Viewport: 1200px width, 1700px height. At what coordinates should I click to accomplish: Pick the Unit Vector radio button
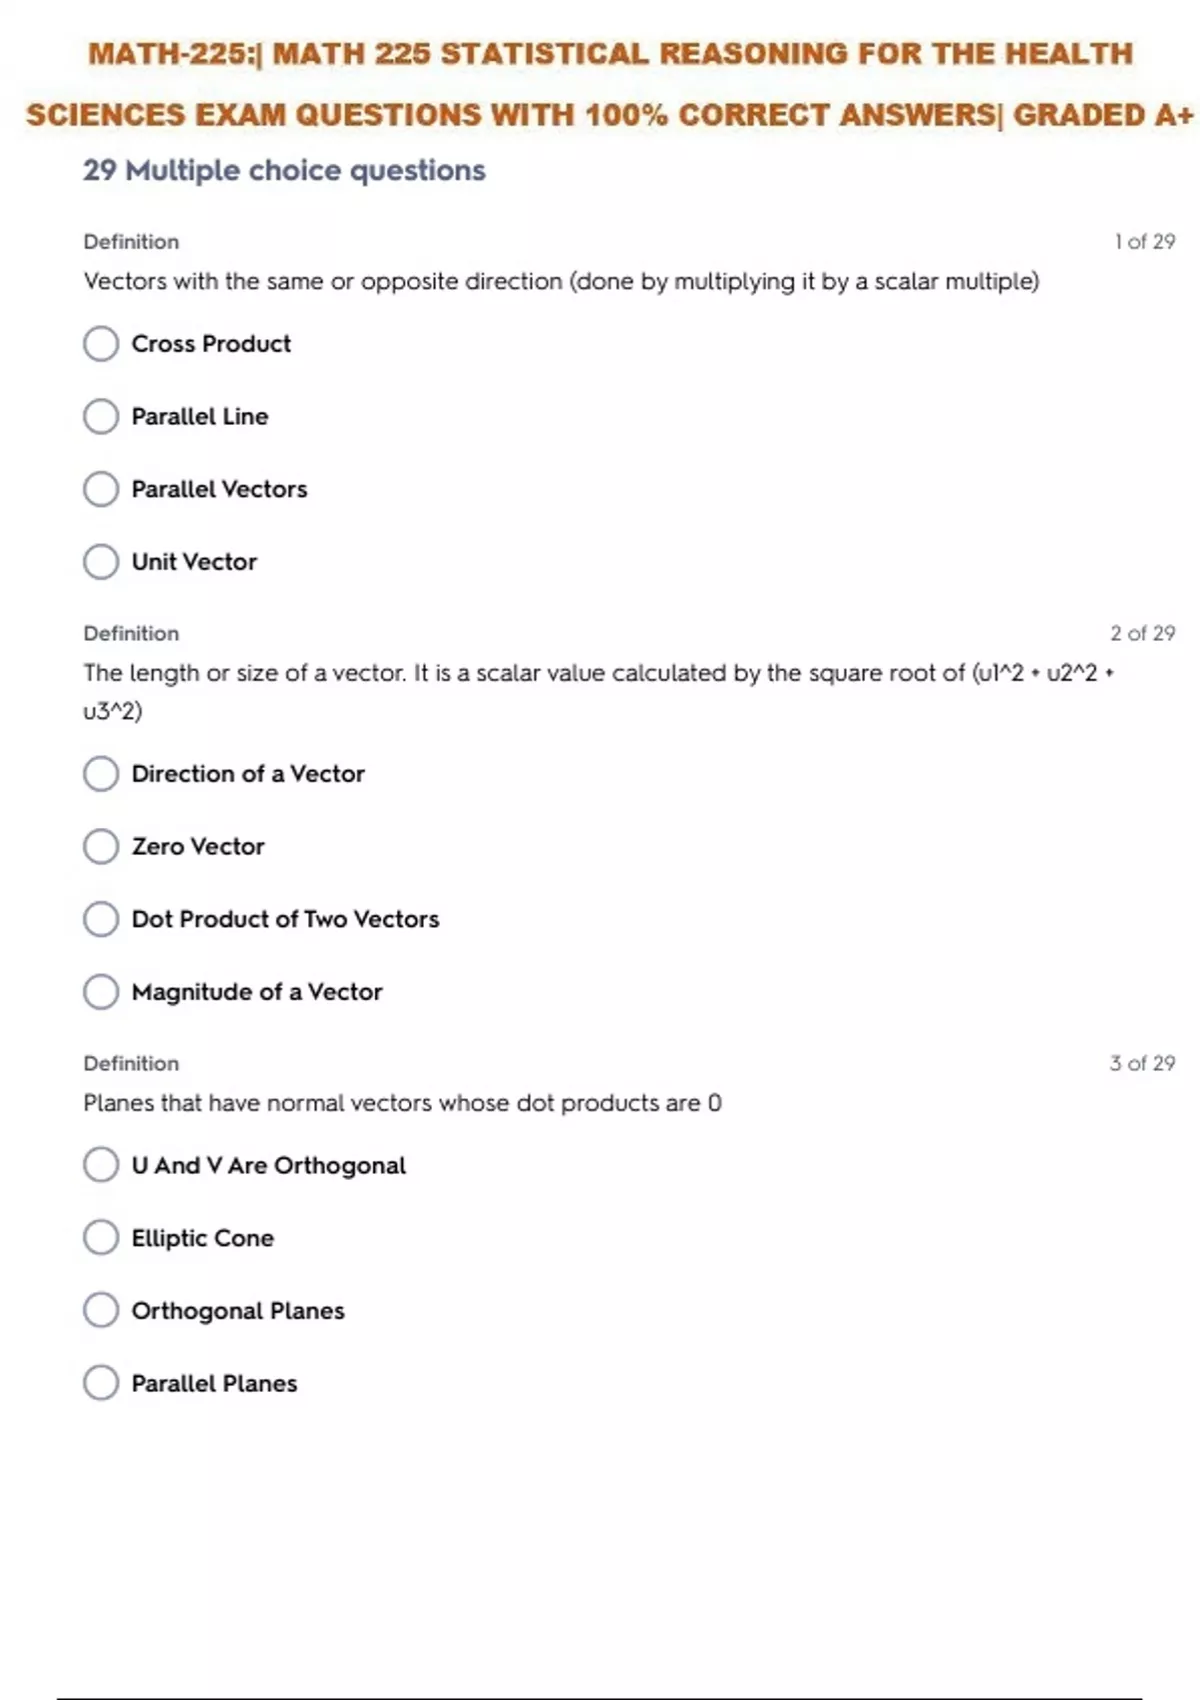pyautogui.click(x=101, y=562)
